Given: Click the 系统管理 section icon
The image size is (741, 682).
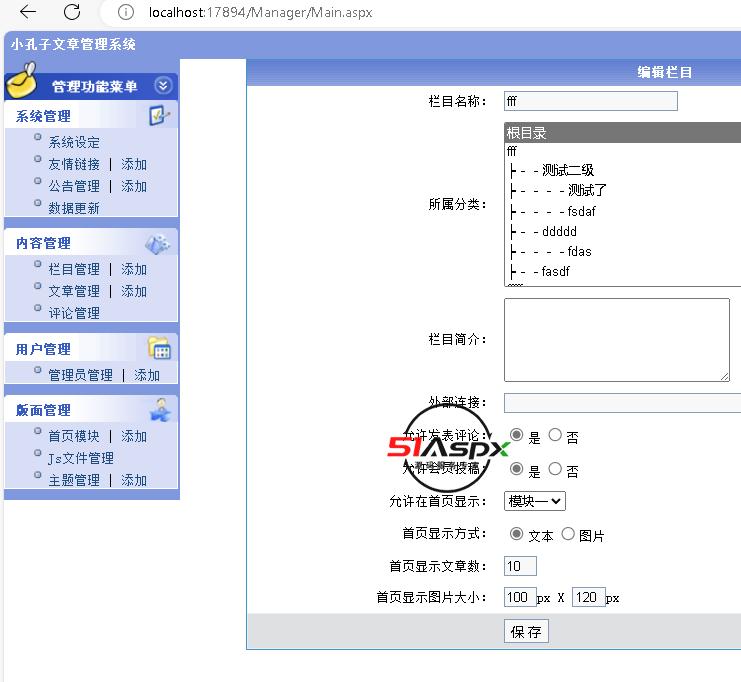Looking at the screenshot, I should [x=159, y=115].
